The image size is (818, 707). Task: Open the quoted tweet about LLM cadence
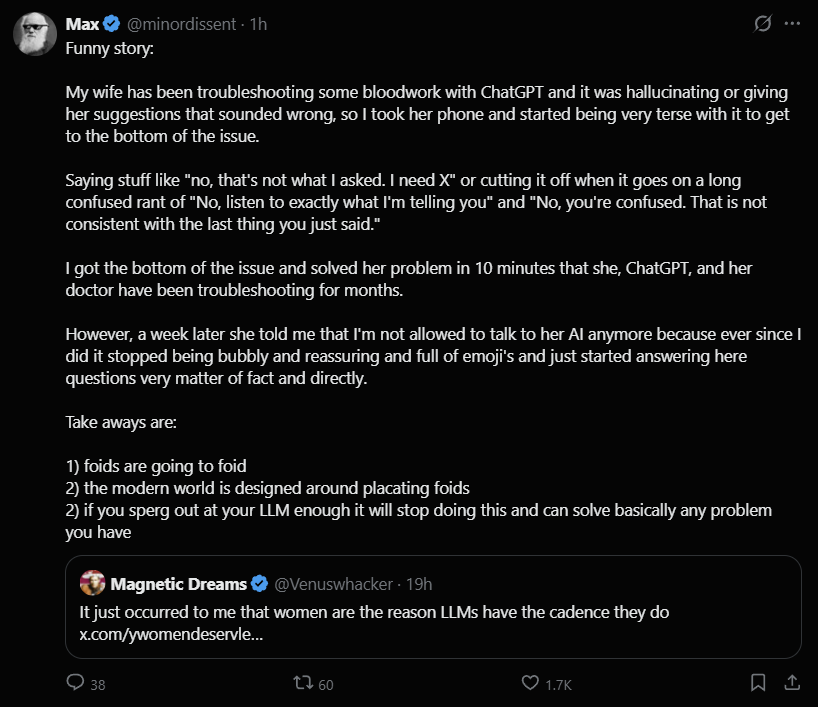pyautogui.click(x=433, y=607)
